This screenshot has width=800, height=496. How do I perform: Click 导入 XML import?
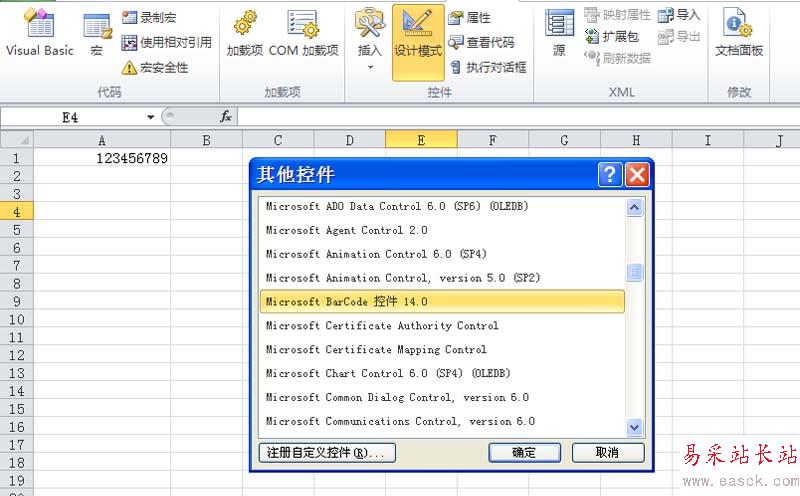(679, 15)
